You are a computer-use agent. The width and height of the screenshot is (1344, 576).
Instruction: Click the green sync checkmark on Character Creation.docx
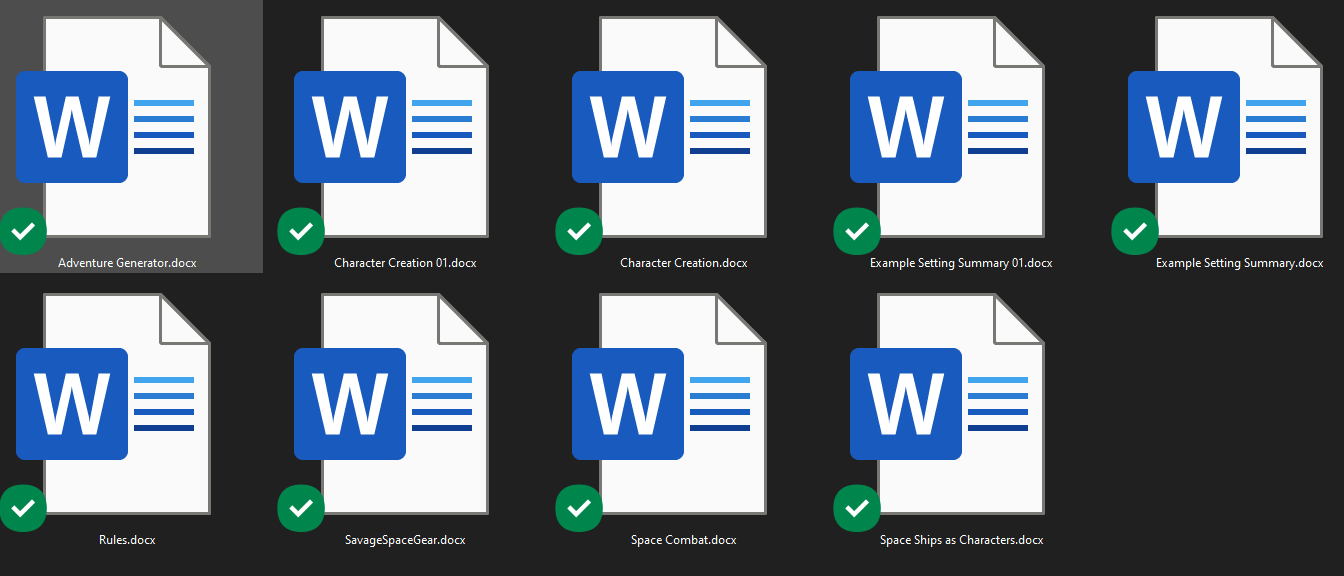pyautogui.click(x=579, y=232)
